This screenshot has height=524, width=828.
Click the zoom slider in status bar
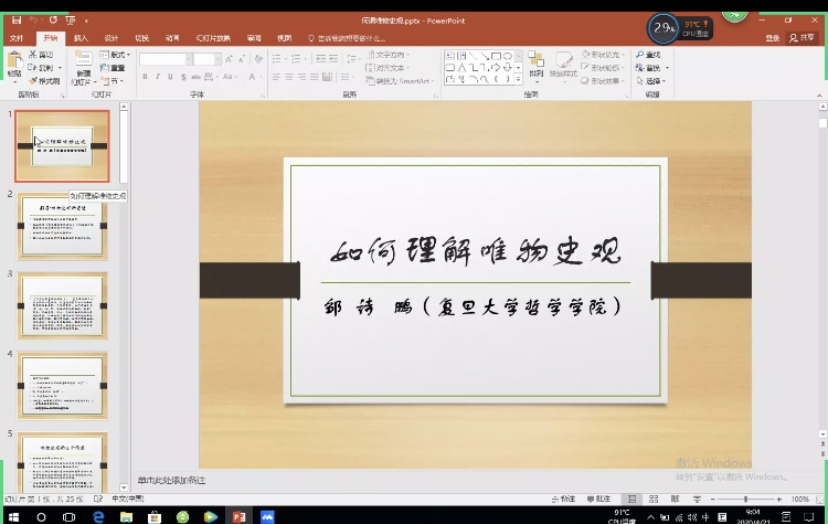745,499
